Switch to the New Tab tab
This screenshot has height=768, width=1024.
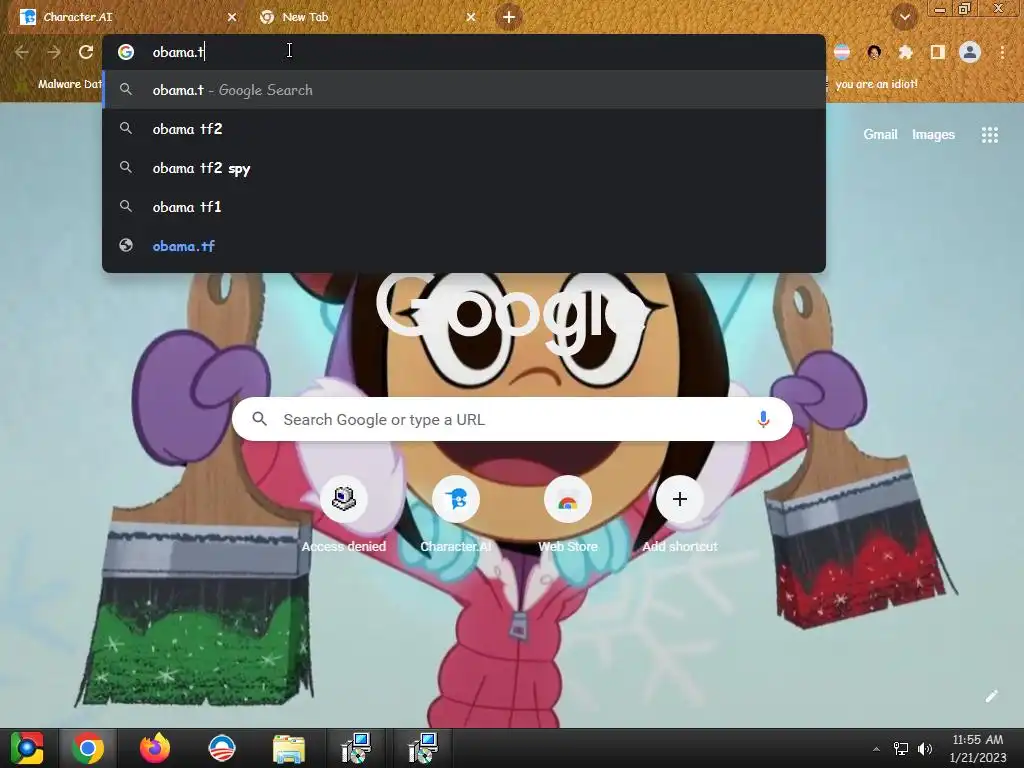[366, 17]
